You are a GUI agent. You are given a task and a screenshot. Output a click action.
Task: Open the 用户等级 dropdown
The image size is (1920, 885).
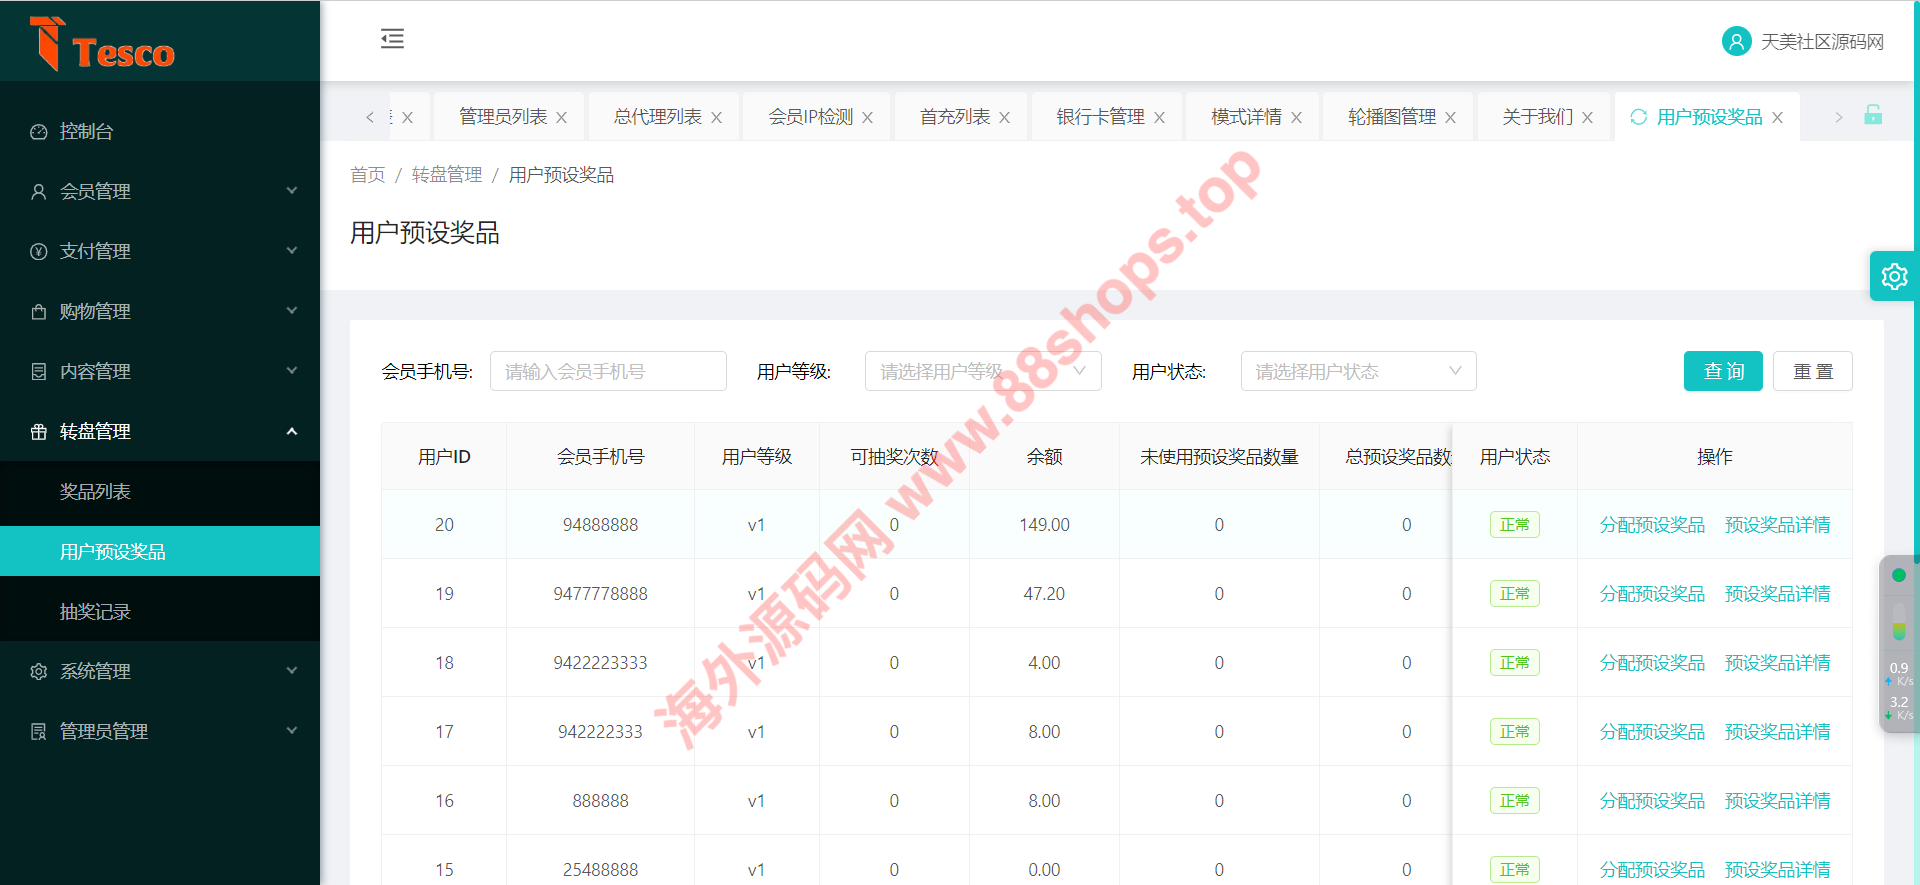coord(982,371)
